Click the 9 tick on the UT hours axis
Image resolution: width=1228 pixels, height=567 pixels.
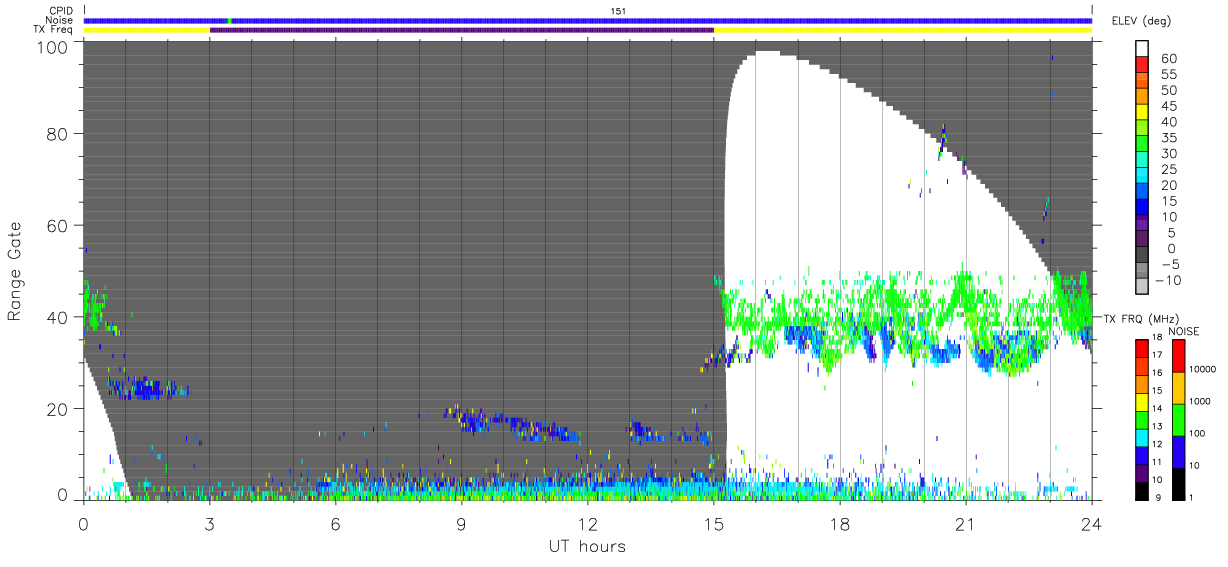click(x=462, y=524)
